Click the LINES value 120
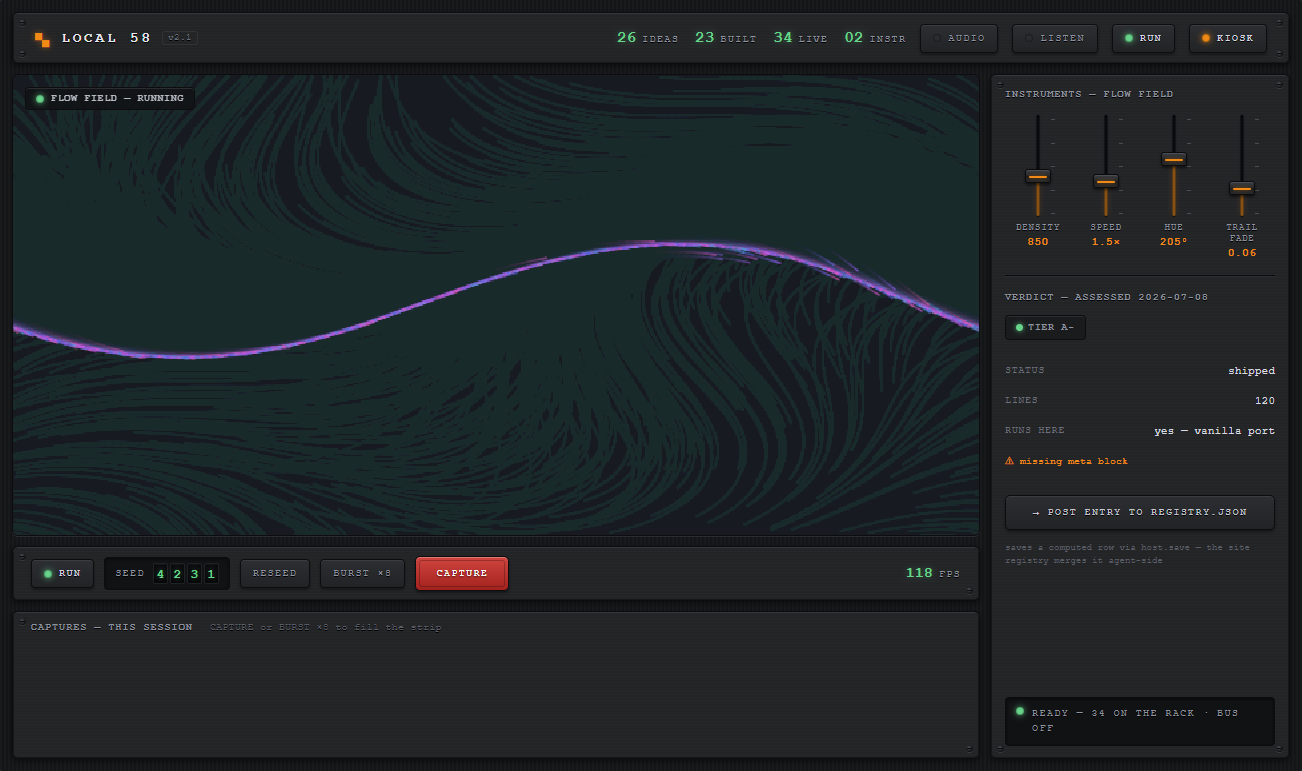Image resolution: width=1302 pixels, height=771 pixels. tap(1265, 401)
